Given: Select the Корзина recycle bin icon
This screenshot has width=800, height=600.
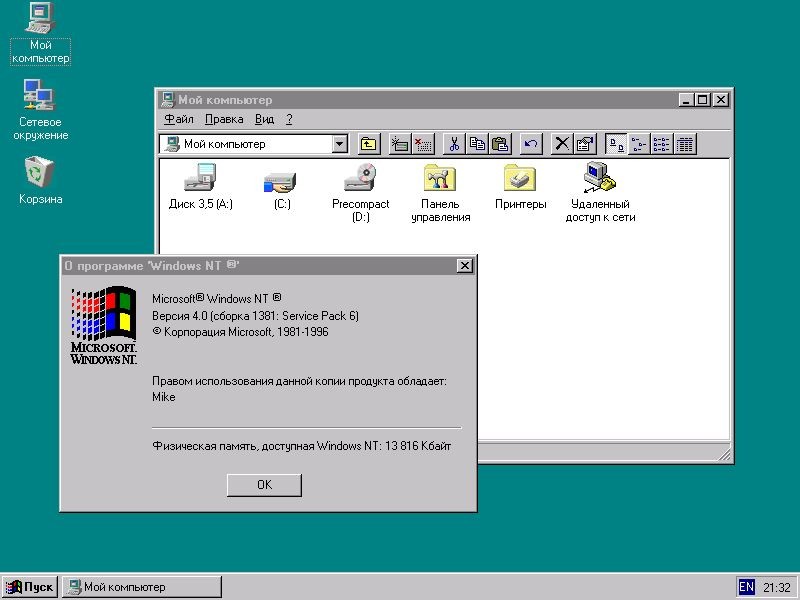Looking at the screenshot, I should click(40, 180).
